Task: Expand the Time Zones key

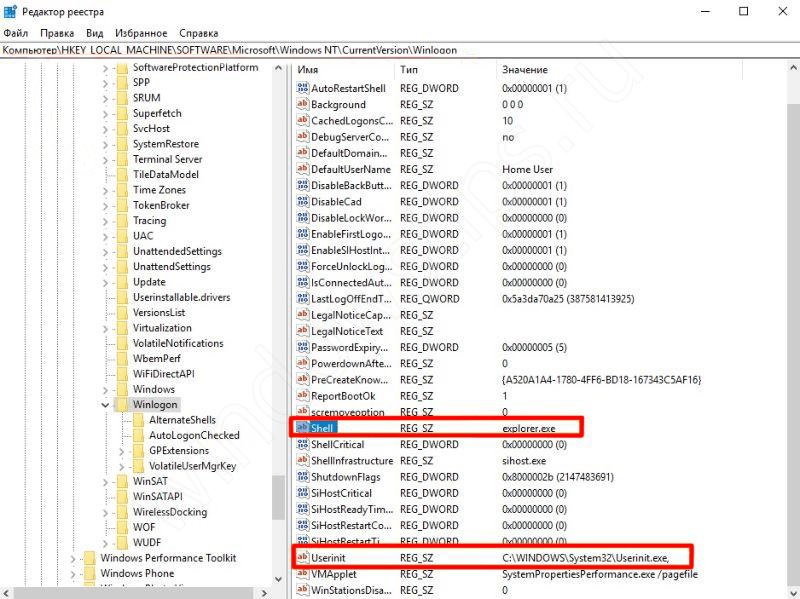Action: coord(106,190)
